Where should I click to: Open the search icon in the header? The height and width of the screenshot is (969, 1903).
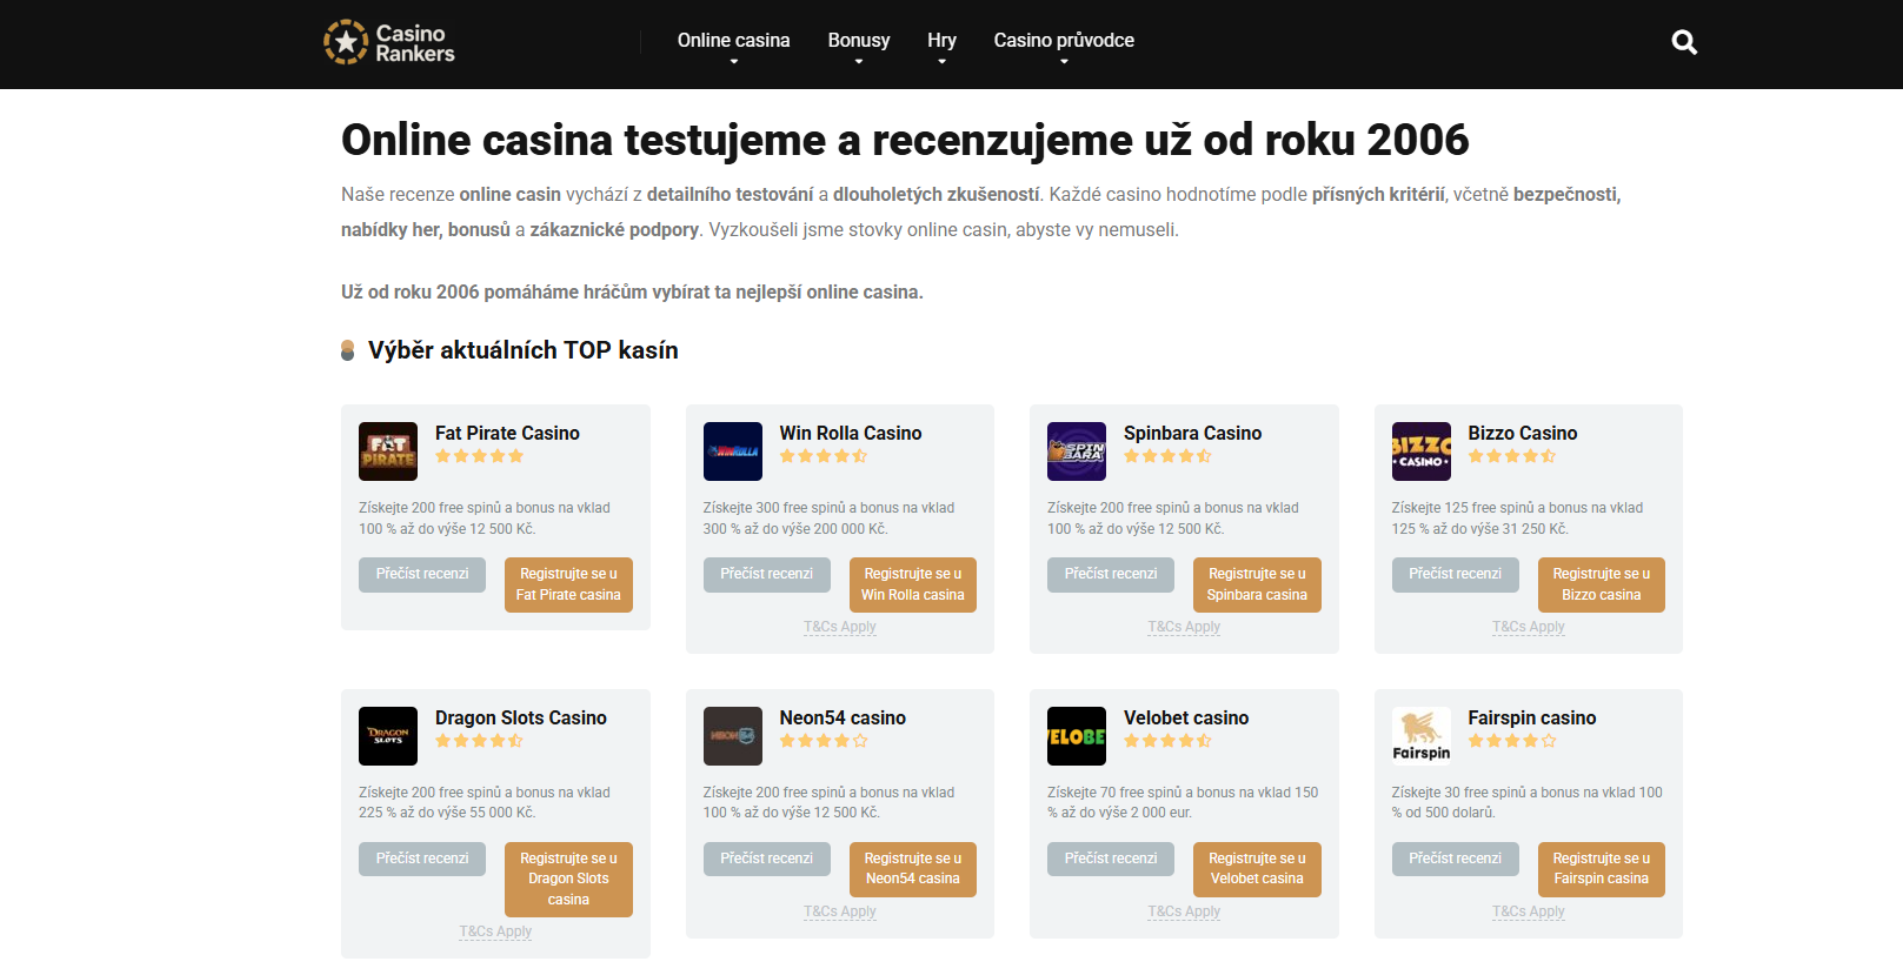[x=1683, y=42]
